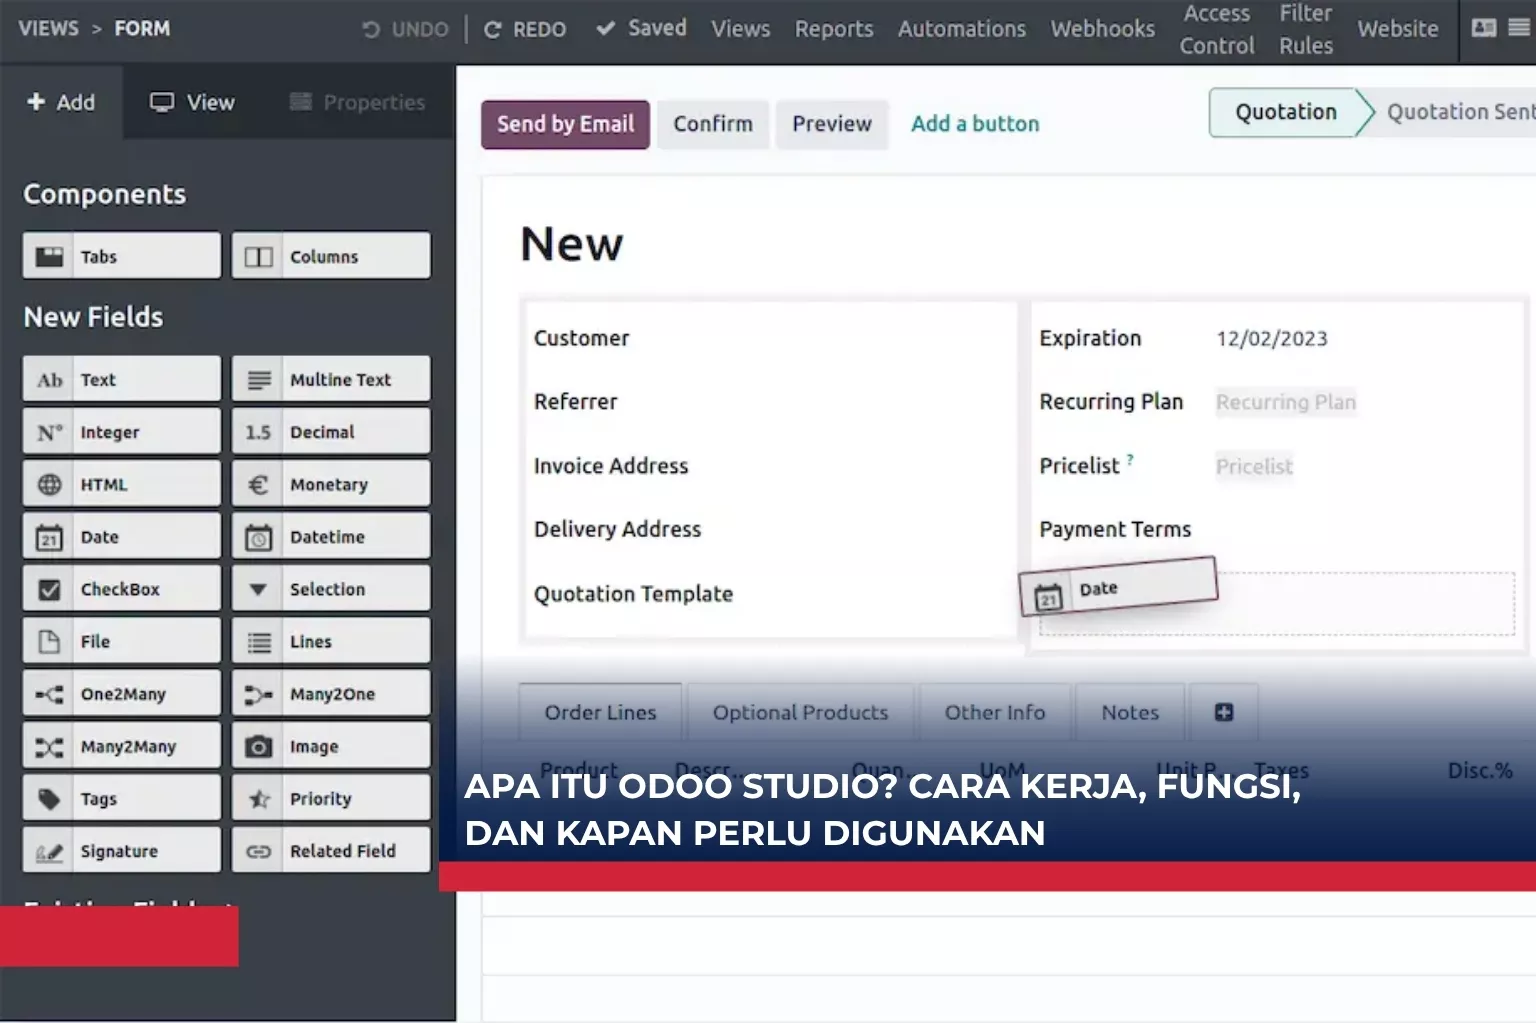The width and height of the screenshot is (1536, 1023).
Task: Pick the Priority field component
Action: click(331, 798)
